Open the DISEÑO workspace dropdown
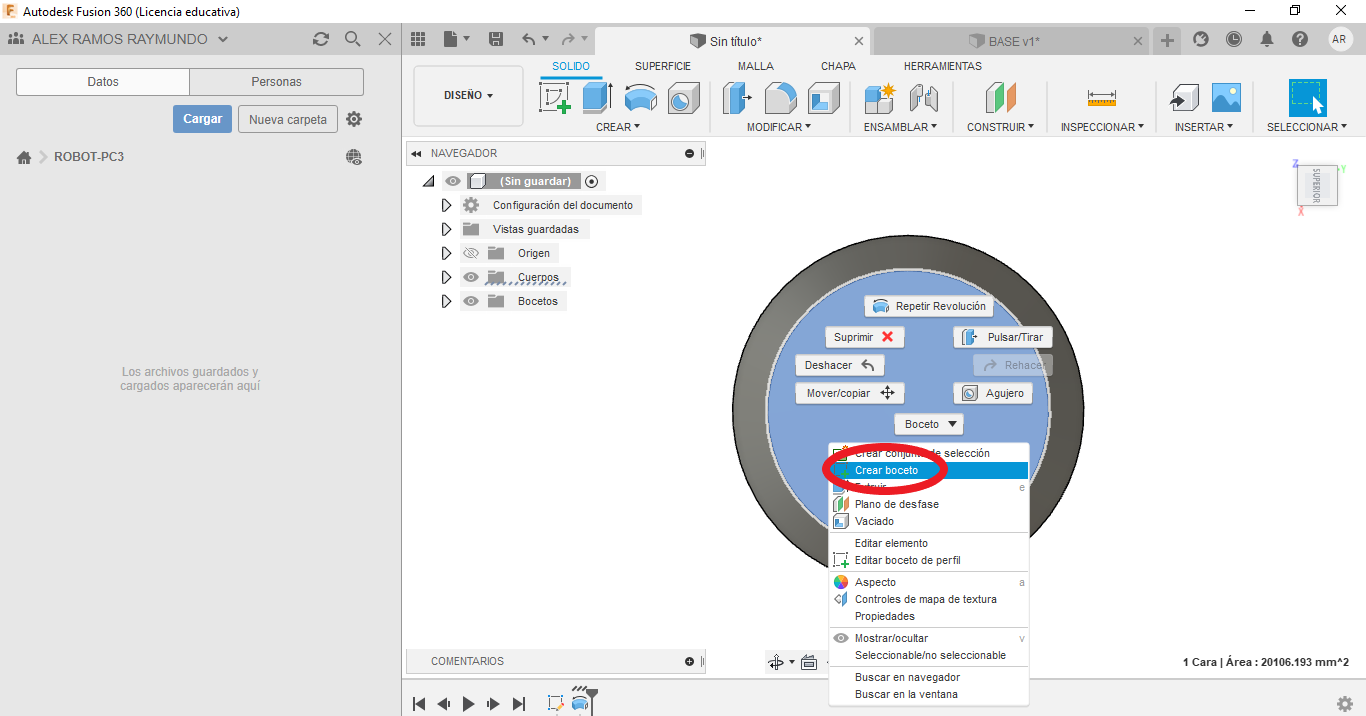Viewport: 1366px width, 716px height. [468, 96]
